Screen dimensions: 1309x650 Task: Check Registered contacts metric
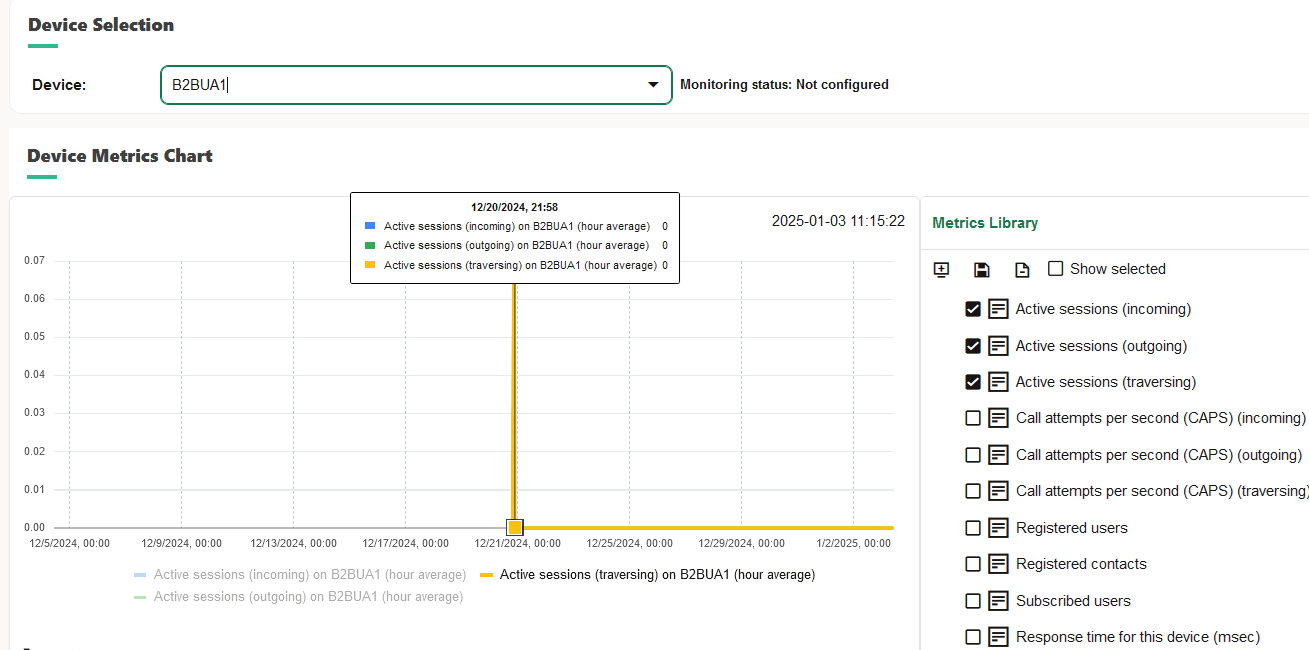tap(972, 564)
